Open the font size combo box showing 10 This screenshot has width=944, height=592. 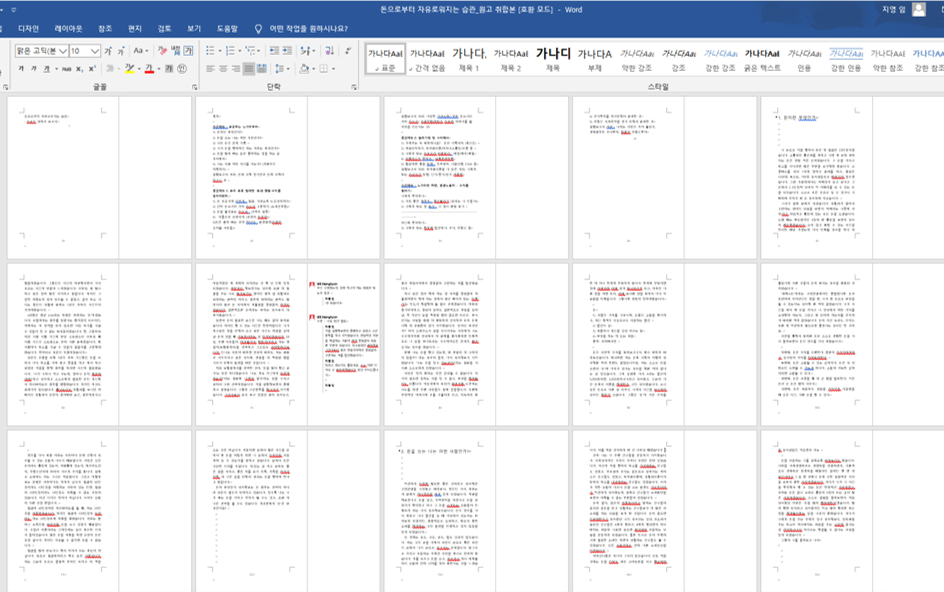(85, 51)
